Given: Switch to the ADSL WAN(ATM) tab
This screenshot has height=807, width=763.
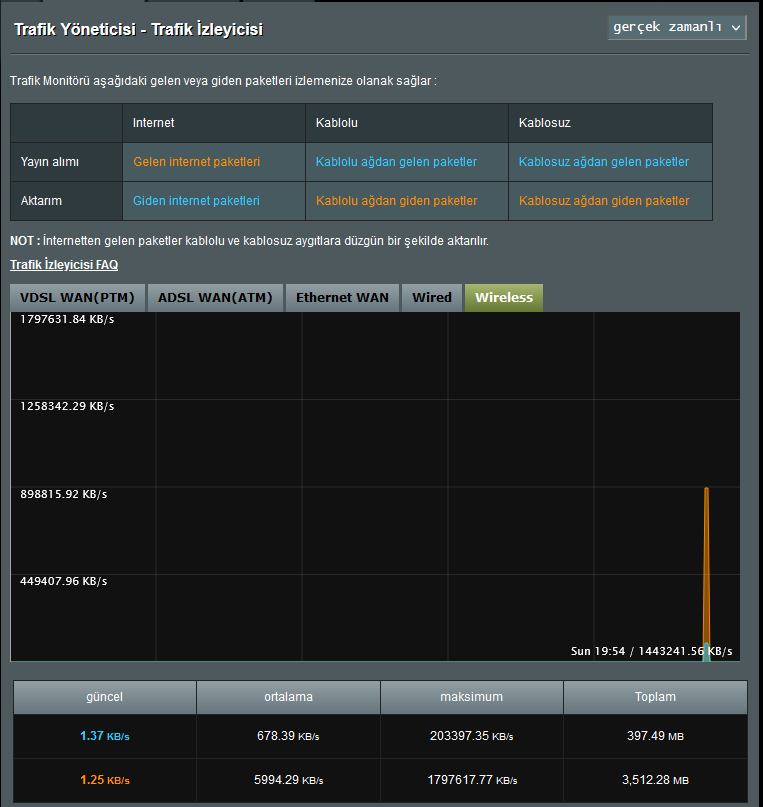Looking at the screenshot, I should [x=215, y=297].
